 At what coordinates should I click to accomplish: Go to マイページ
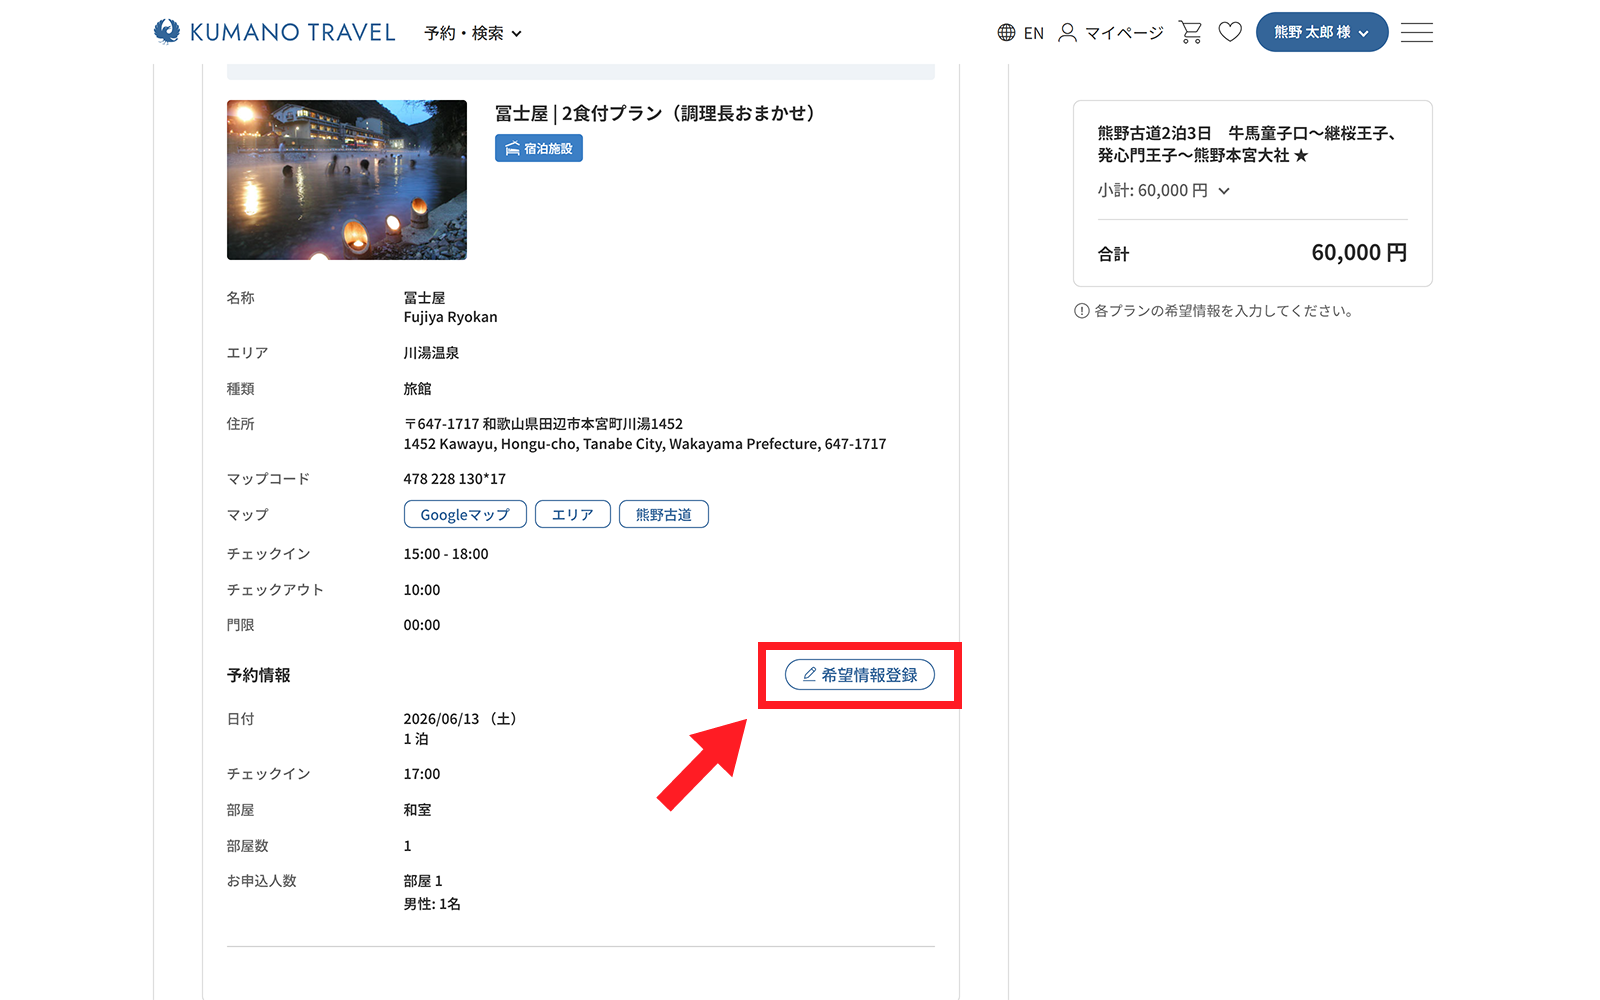tap(1124, 33)
